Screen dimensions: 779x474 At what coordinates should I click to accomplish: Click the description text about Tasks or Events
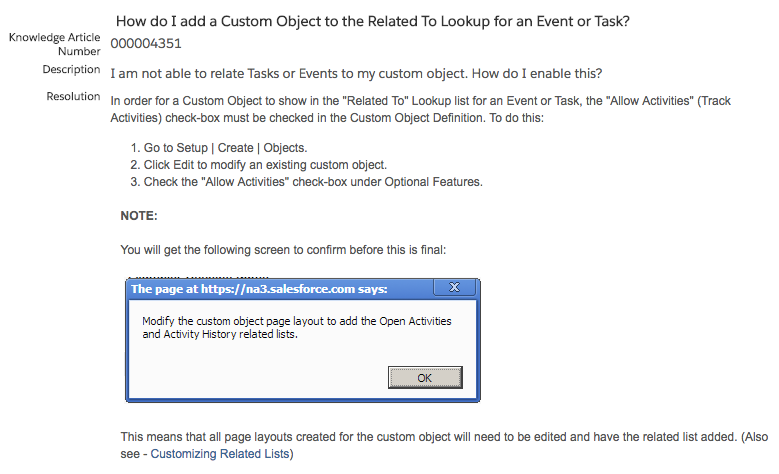tap(356, 74)
